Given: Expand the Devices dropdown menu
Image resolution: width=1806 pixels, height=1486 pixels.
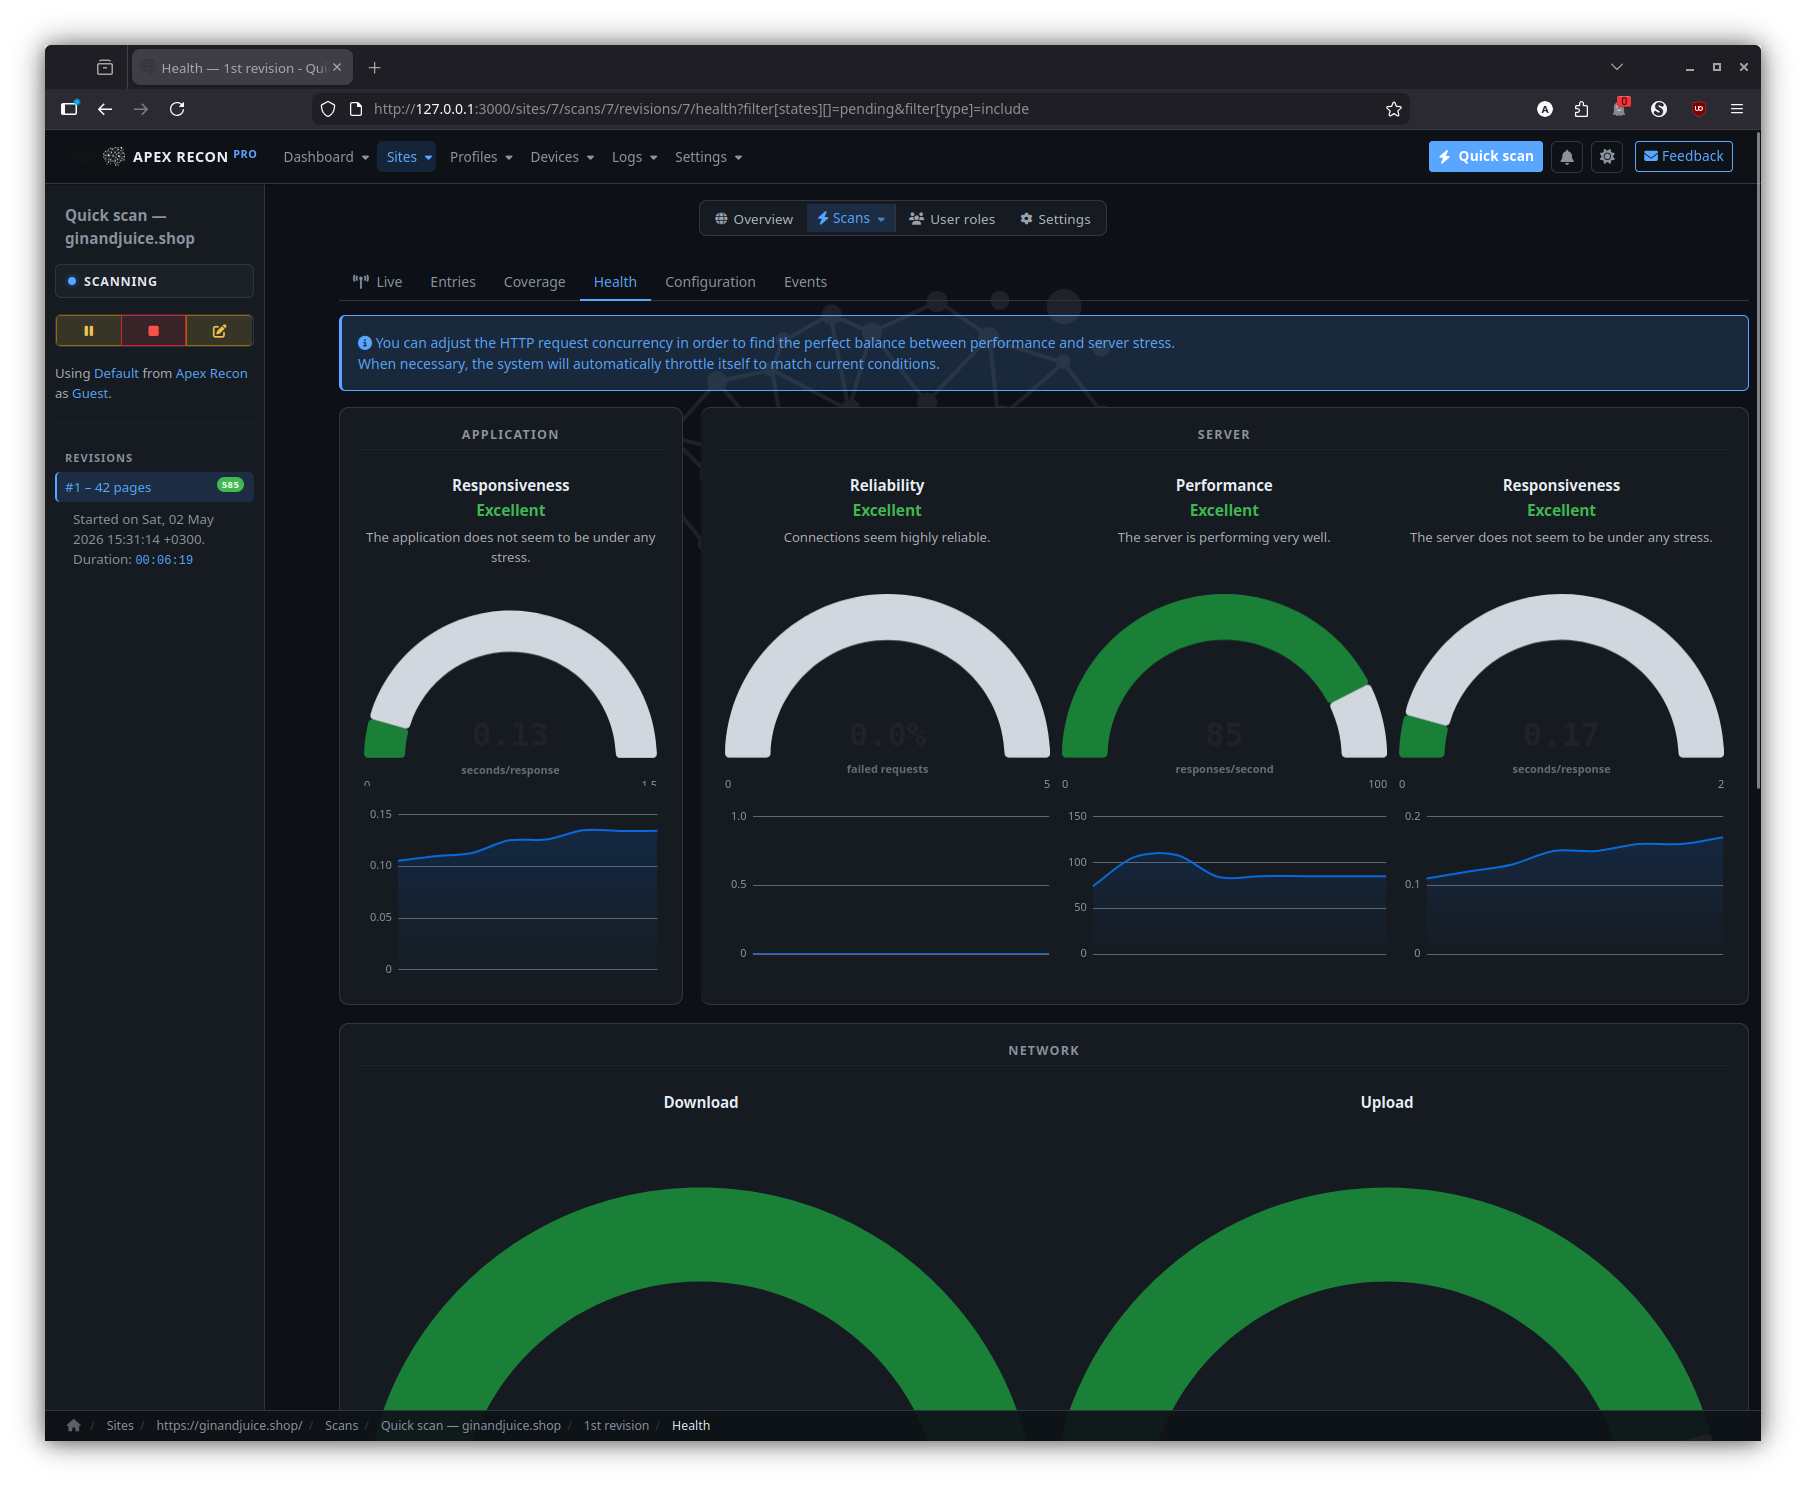Looking at the screenshot, I should point(562,157).
